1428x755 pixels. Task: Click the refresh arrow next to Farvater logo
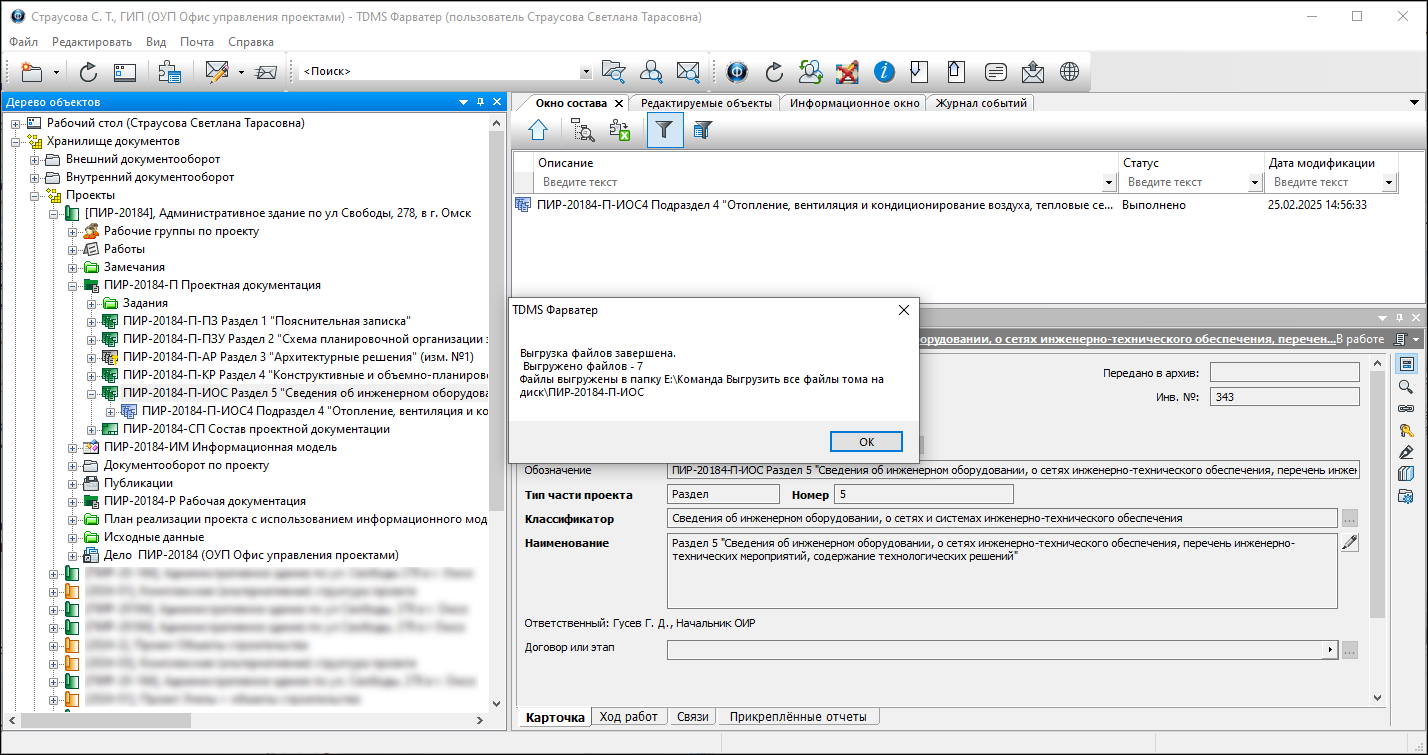pos(774,72)
